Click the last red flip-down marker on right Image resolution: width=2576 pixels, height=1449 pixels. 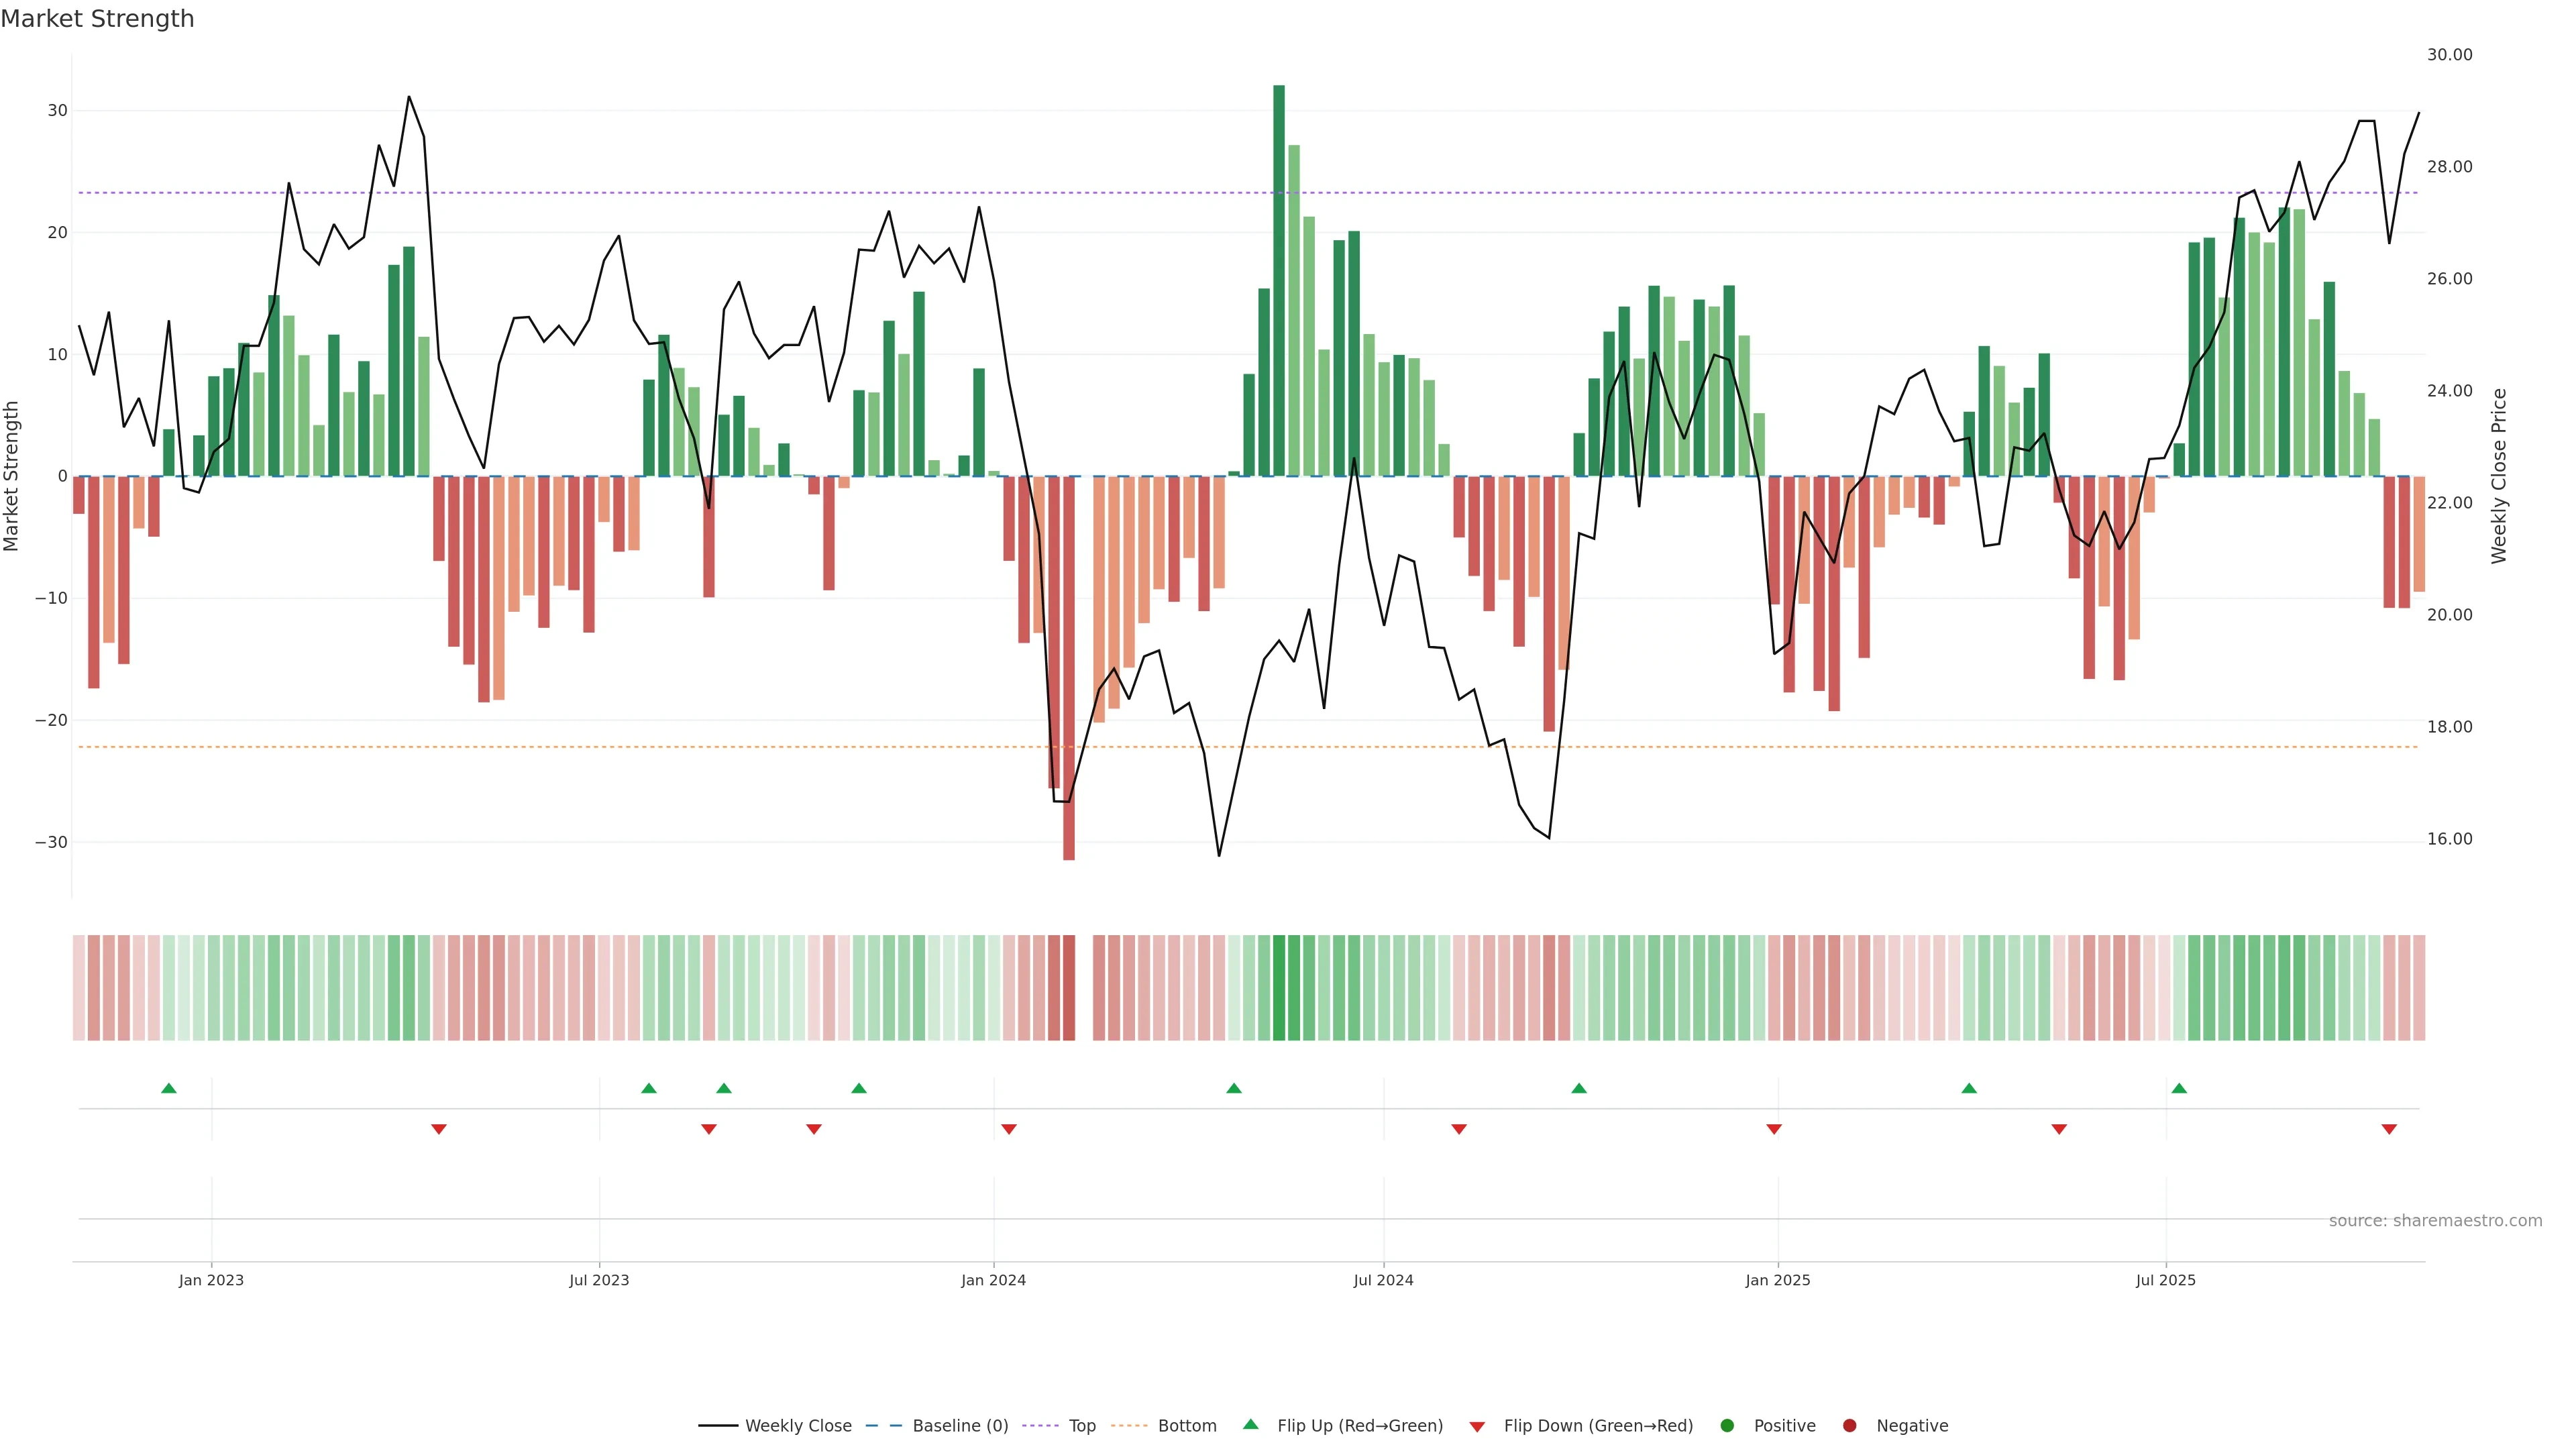(x=2389, y=1129)
